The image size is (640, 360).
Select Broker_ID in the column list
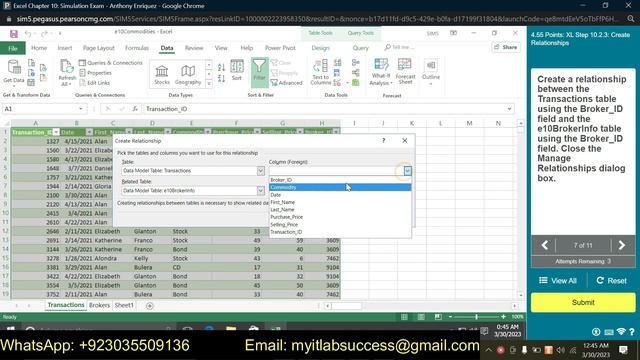point(340,180)
